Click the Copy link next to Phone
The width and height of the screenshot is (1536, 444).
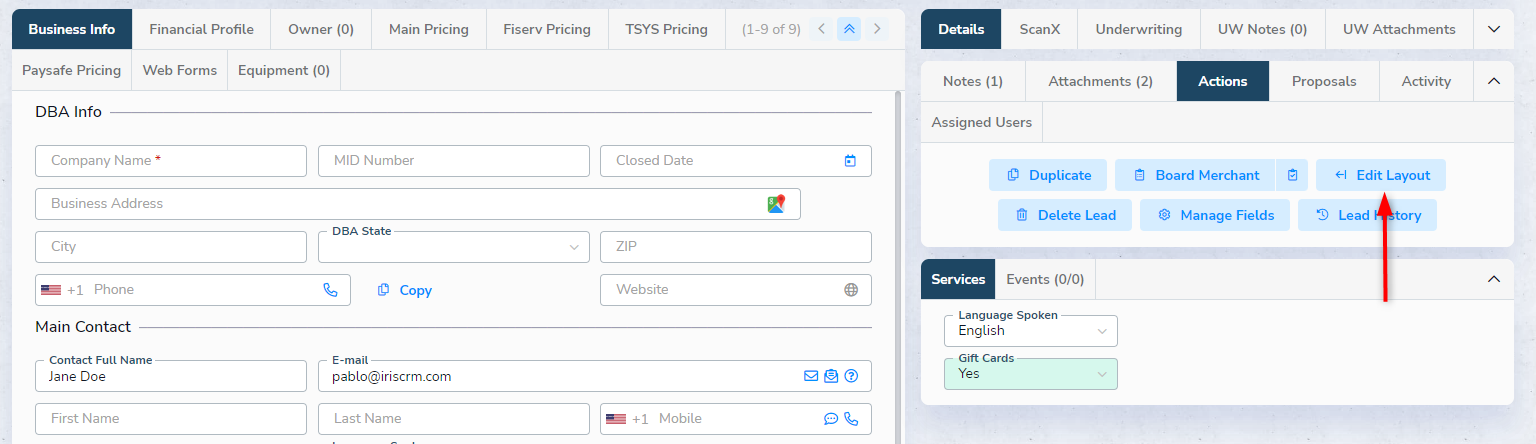tap(405, 290)
